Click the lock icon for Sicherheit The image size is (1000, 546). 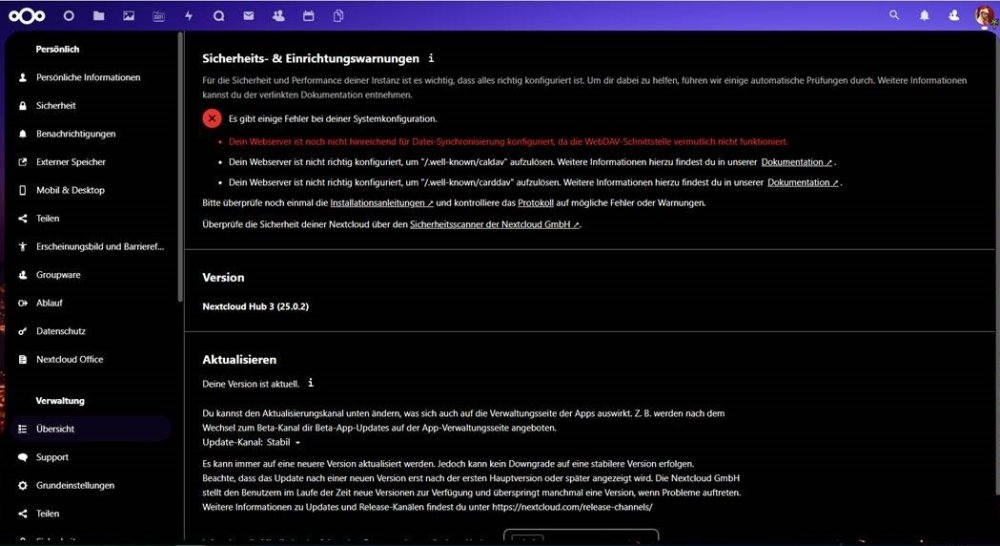pos(23,106)
